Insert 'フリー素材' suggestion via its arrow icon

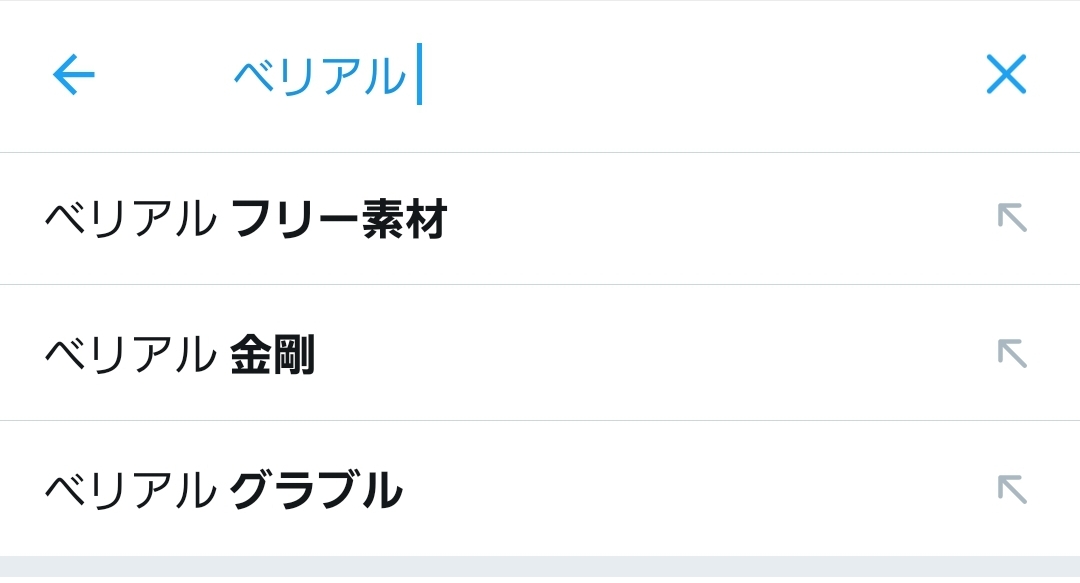(1012, 217)
